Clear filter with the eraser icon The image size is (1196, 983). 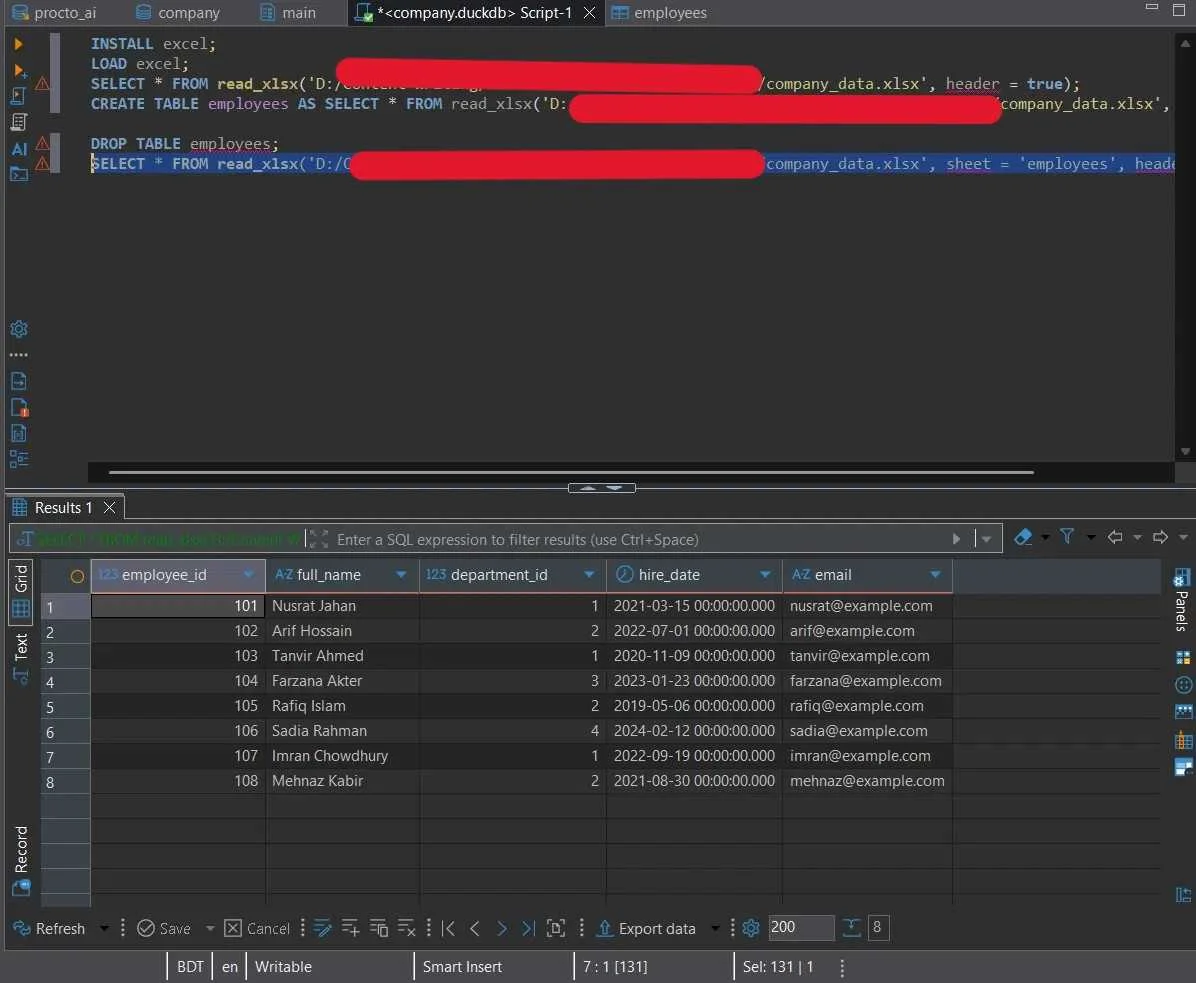point(1023,538)
